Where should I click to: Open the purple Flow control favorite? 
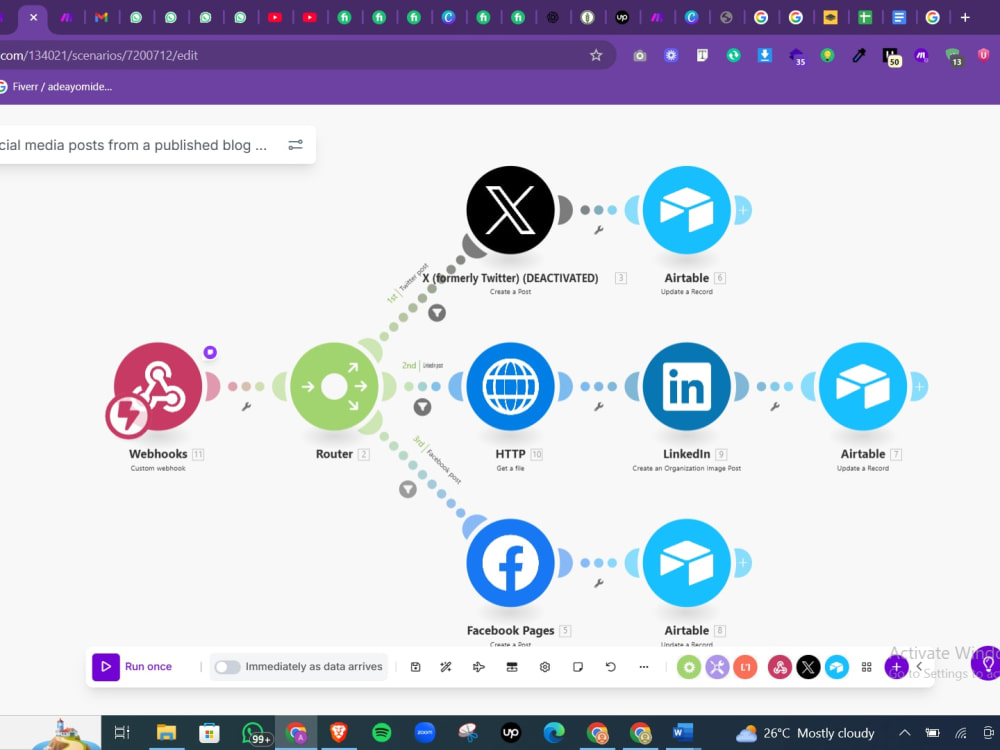(x=717, y=667)
